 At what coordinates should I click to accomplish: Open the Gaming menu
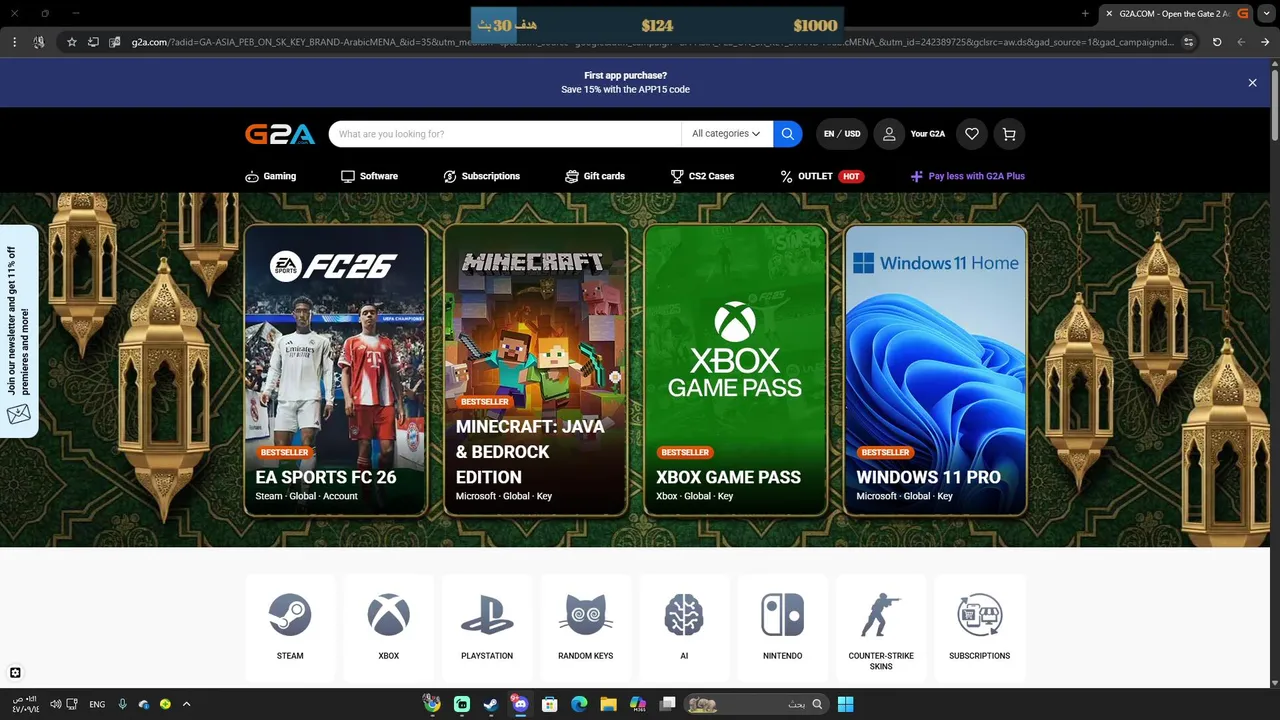click(271, 176)
